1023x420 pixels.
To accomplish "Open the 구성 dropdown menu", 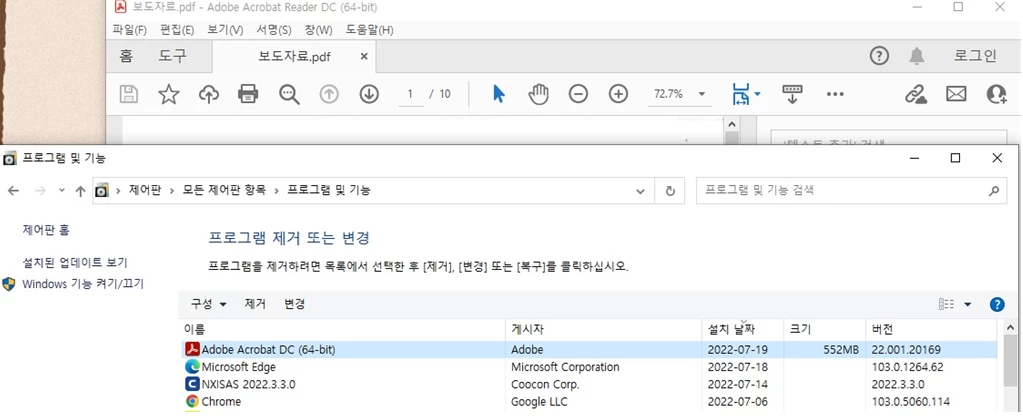I will pos(208,305).
